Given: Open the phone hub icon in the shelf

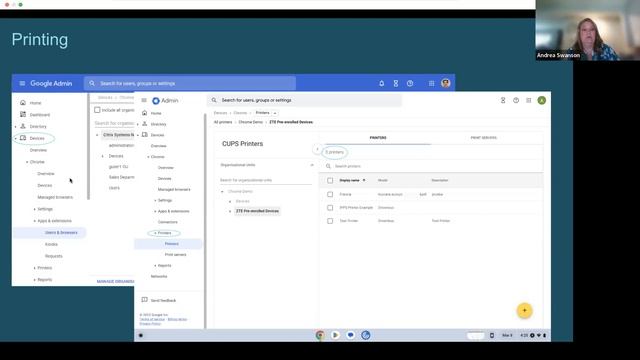Looking at the screenshot, I should point(492,335).
